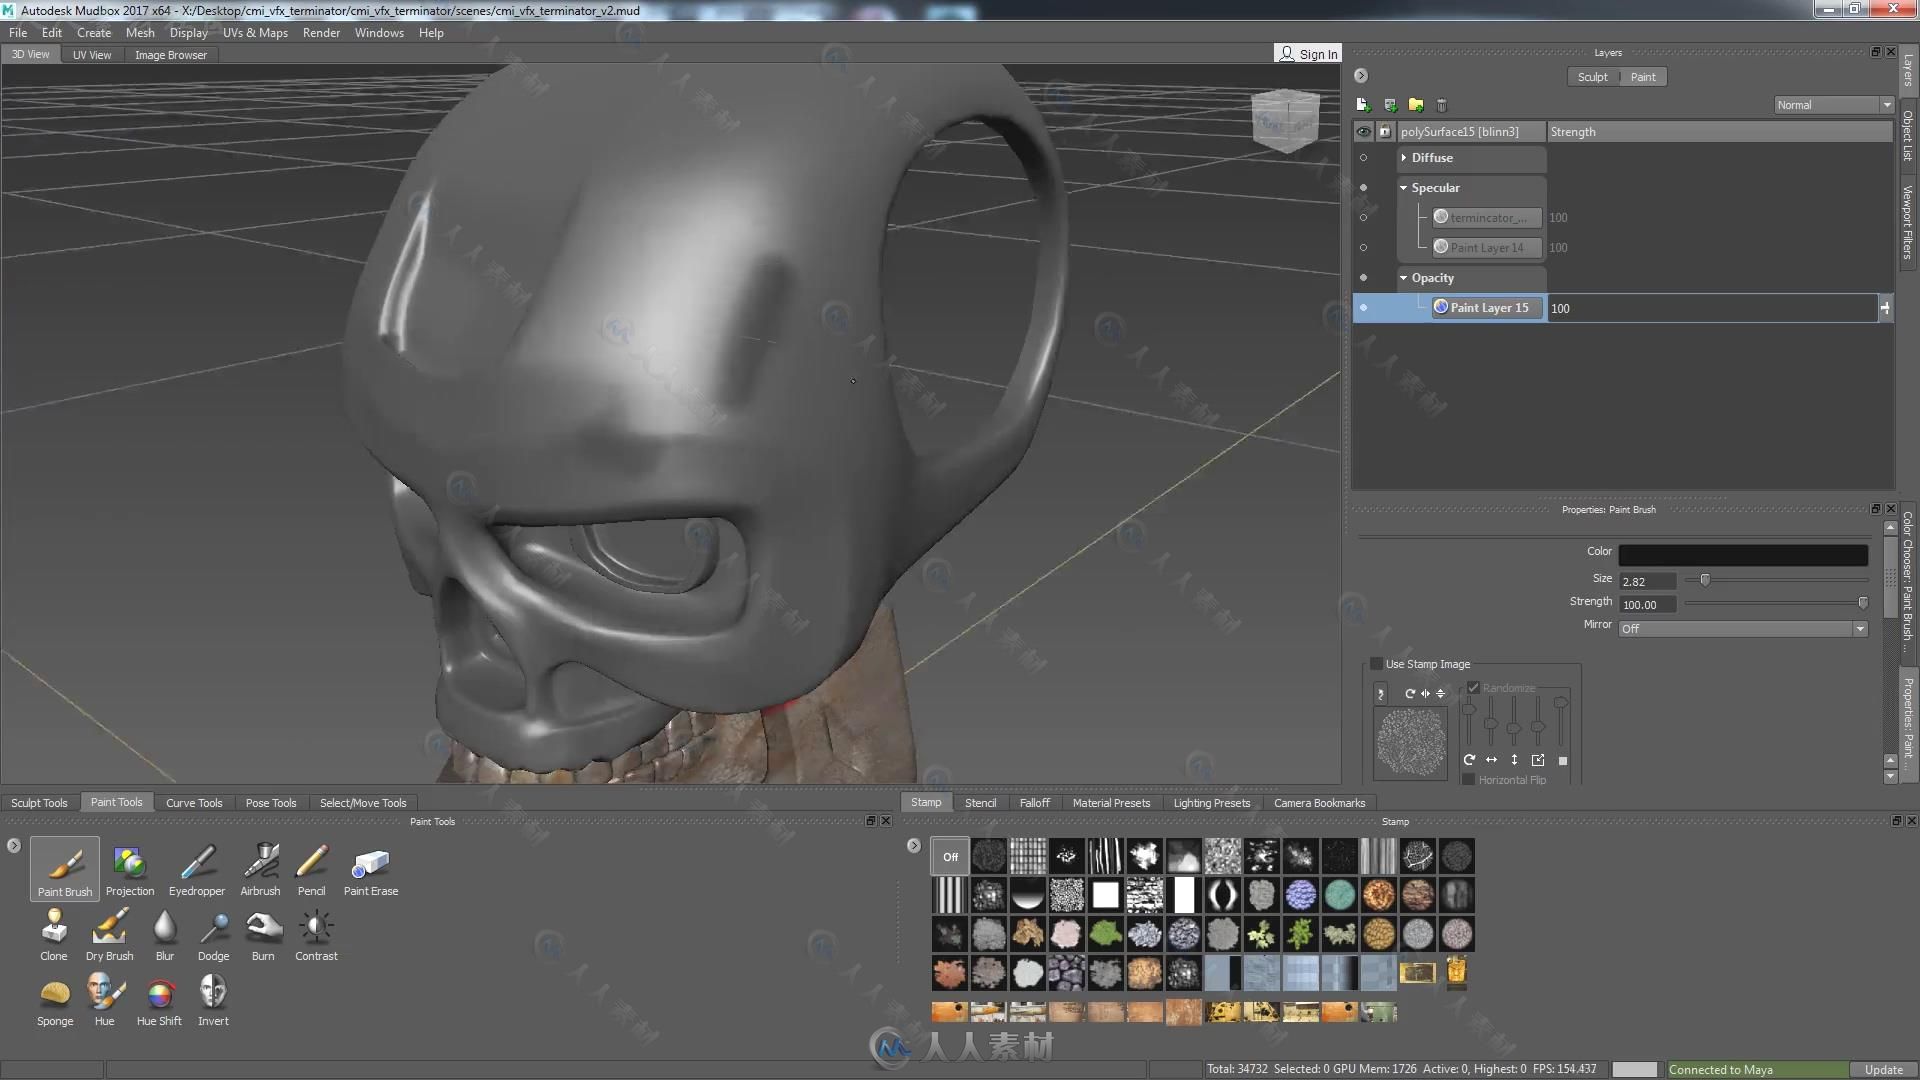Switch to the Stencil tab
Viewport: 1920px width, 1080px height.
[980, 802]
